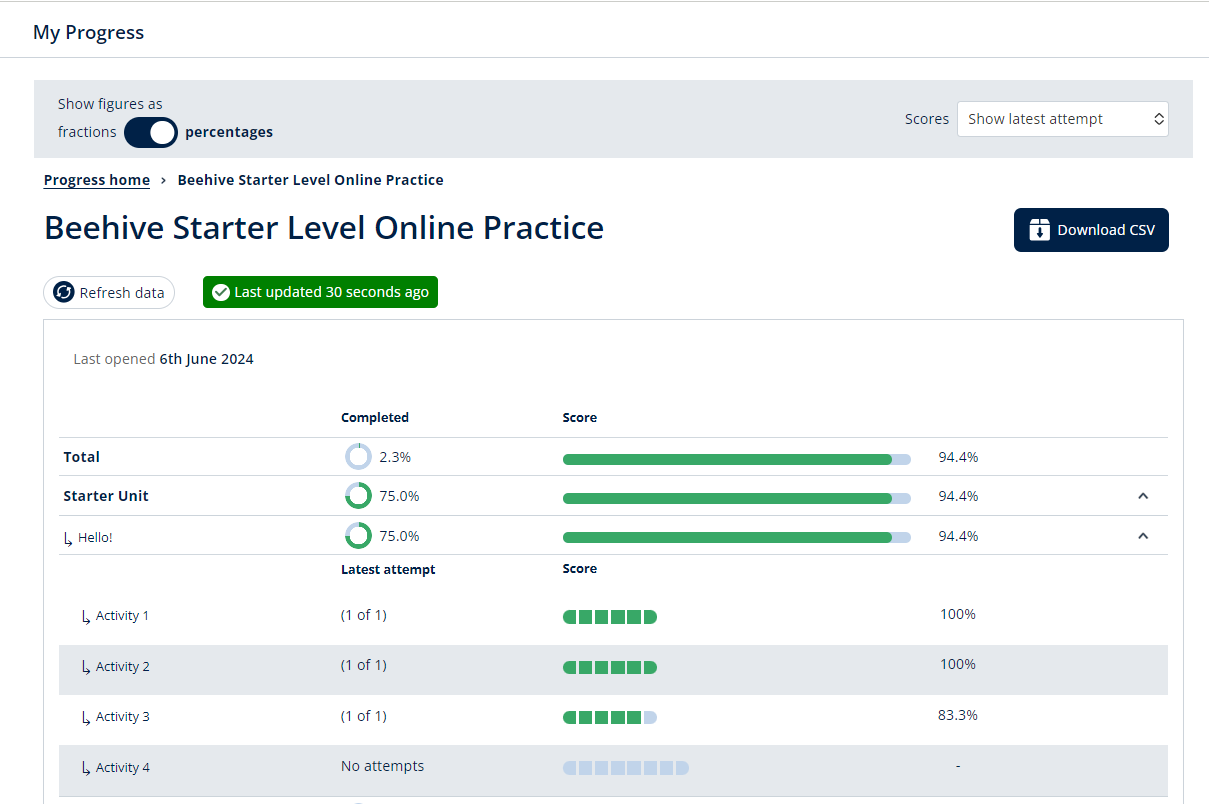Click the breadcrumb text 'Beehive Starter Level Online Practice'
Screen dimensions: 1209x804
[311, 180]
